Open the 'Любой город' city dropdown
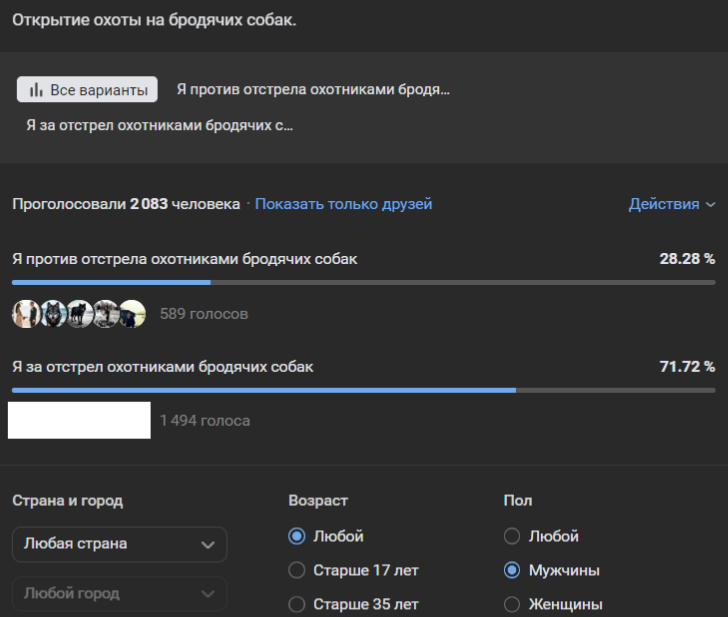This screenshot has width=728, height=617. (x=119, y=593)
